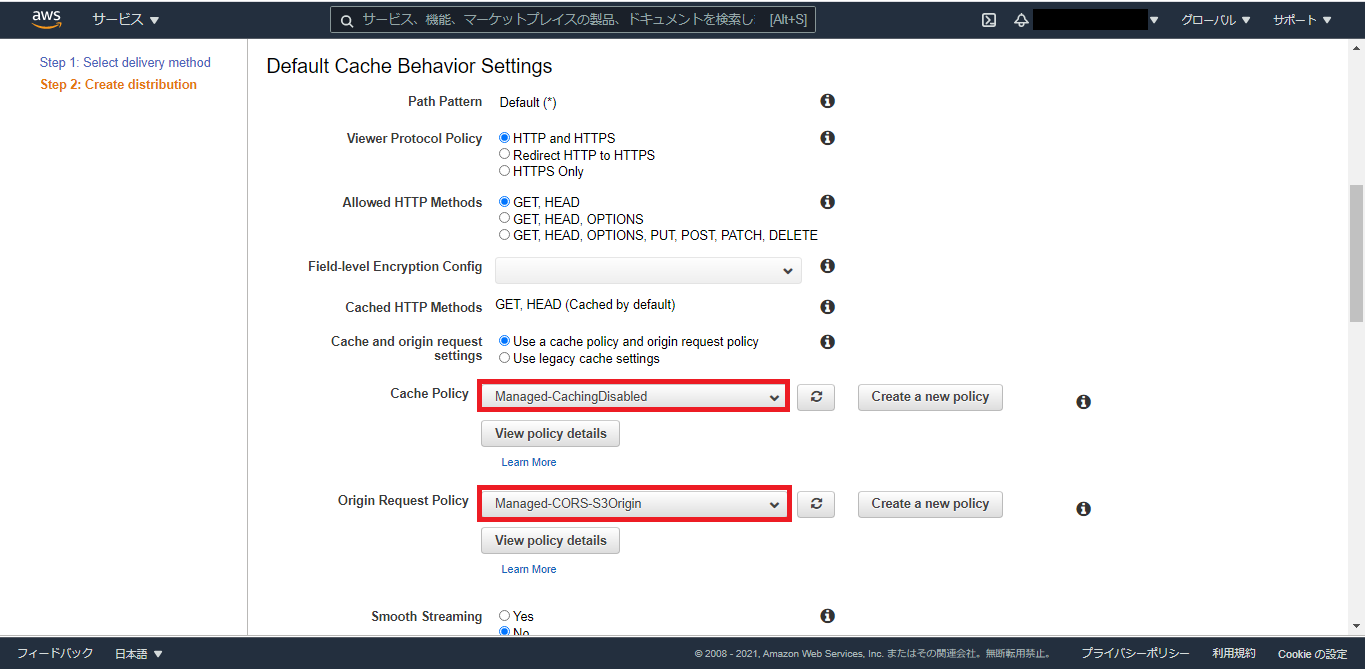Click Create a new policy for Origin Request Policy

pyautogui.click(x=930, y=504)
